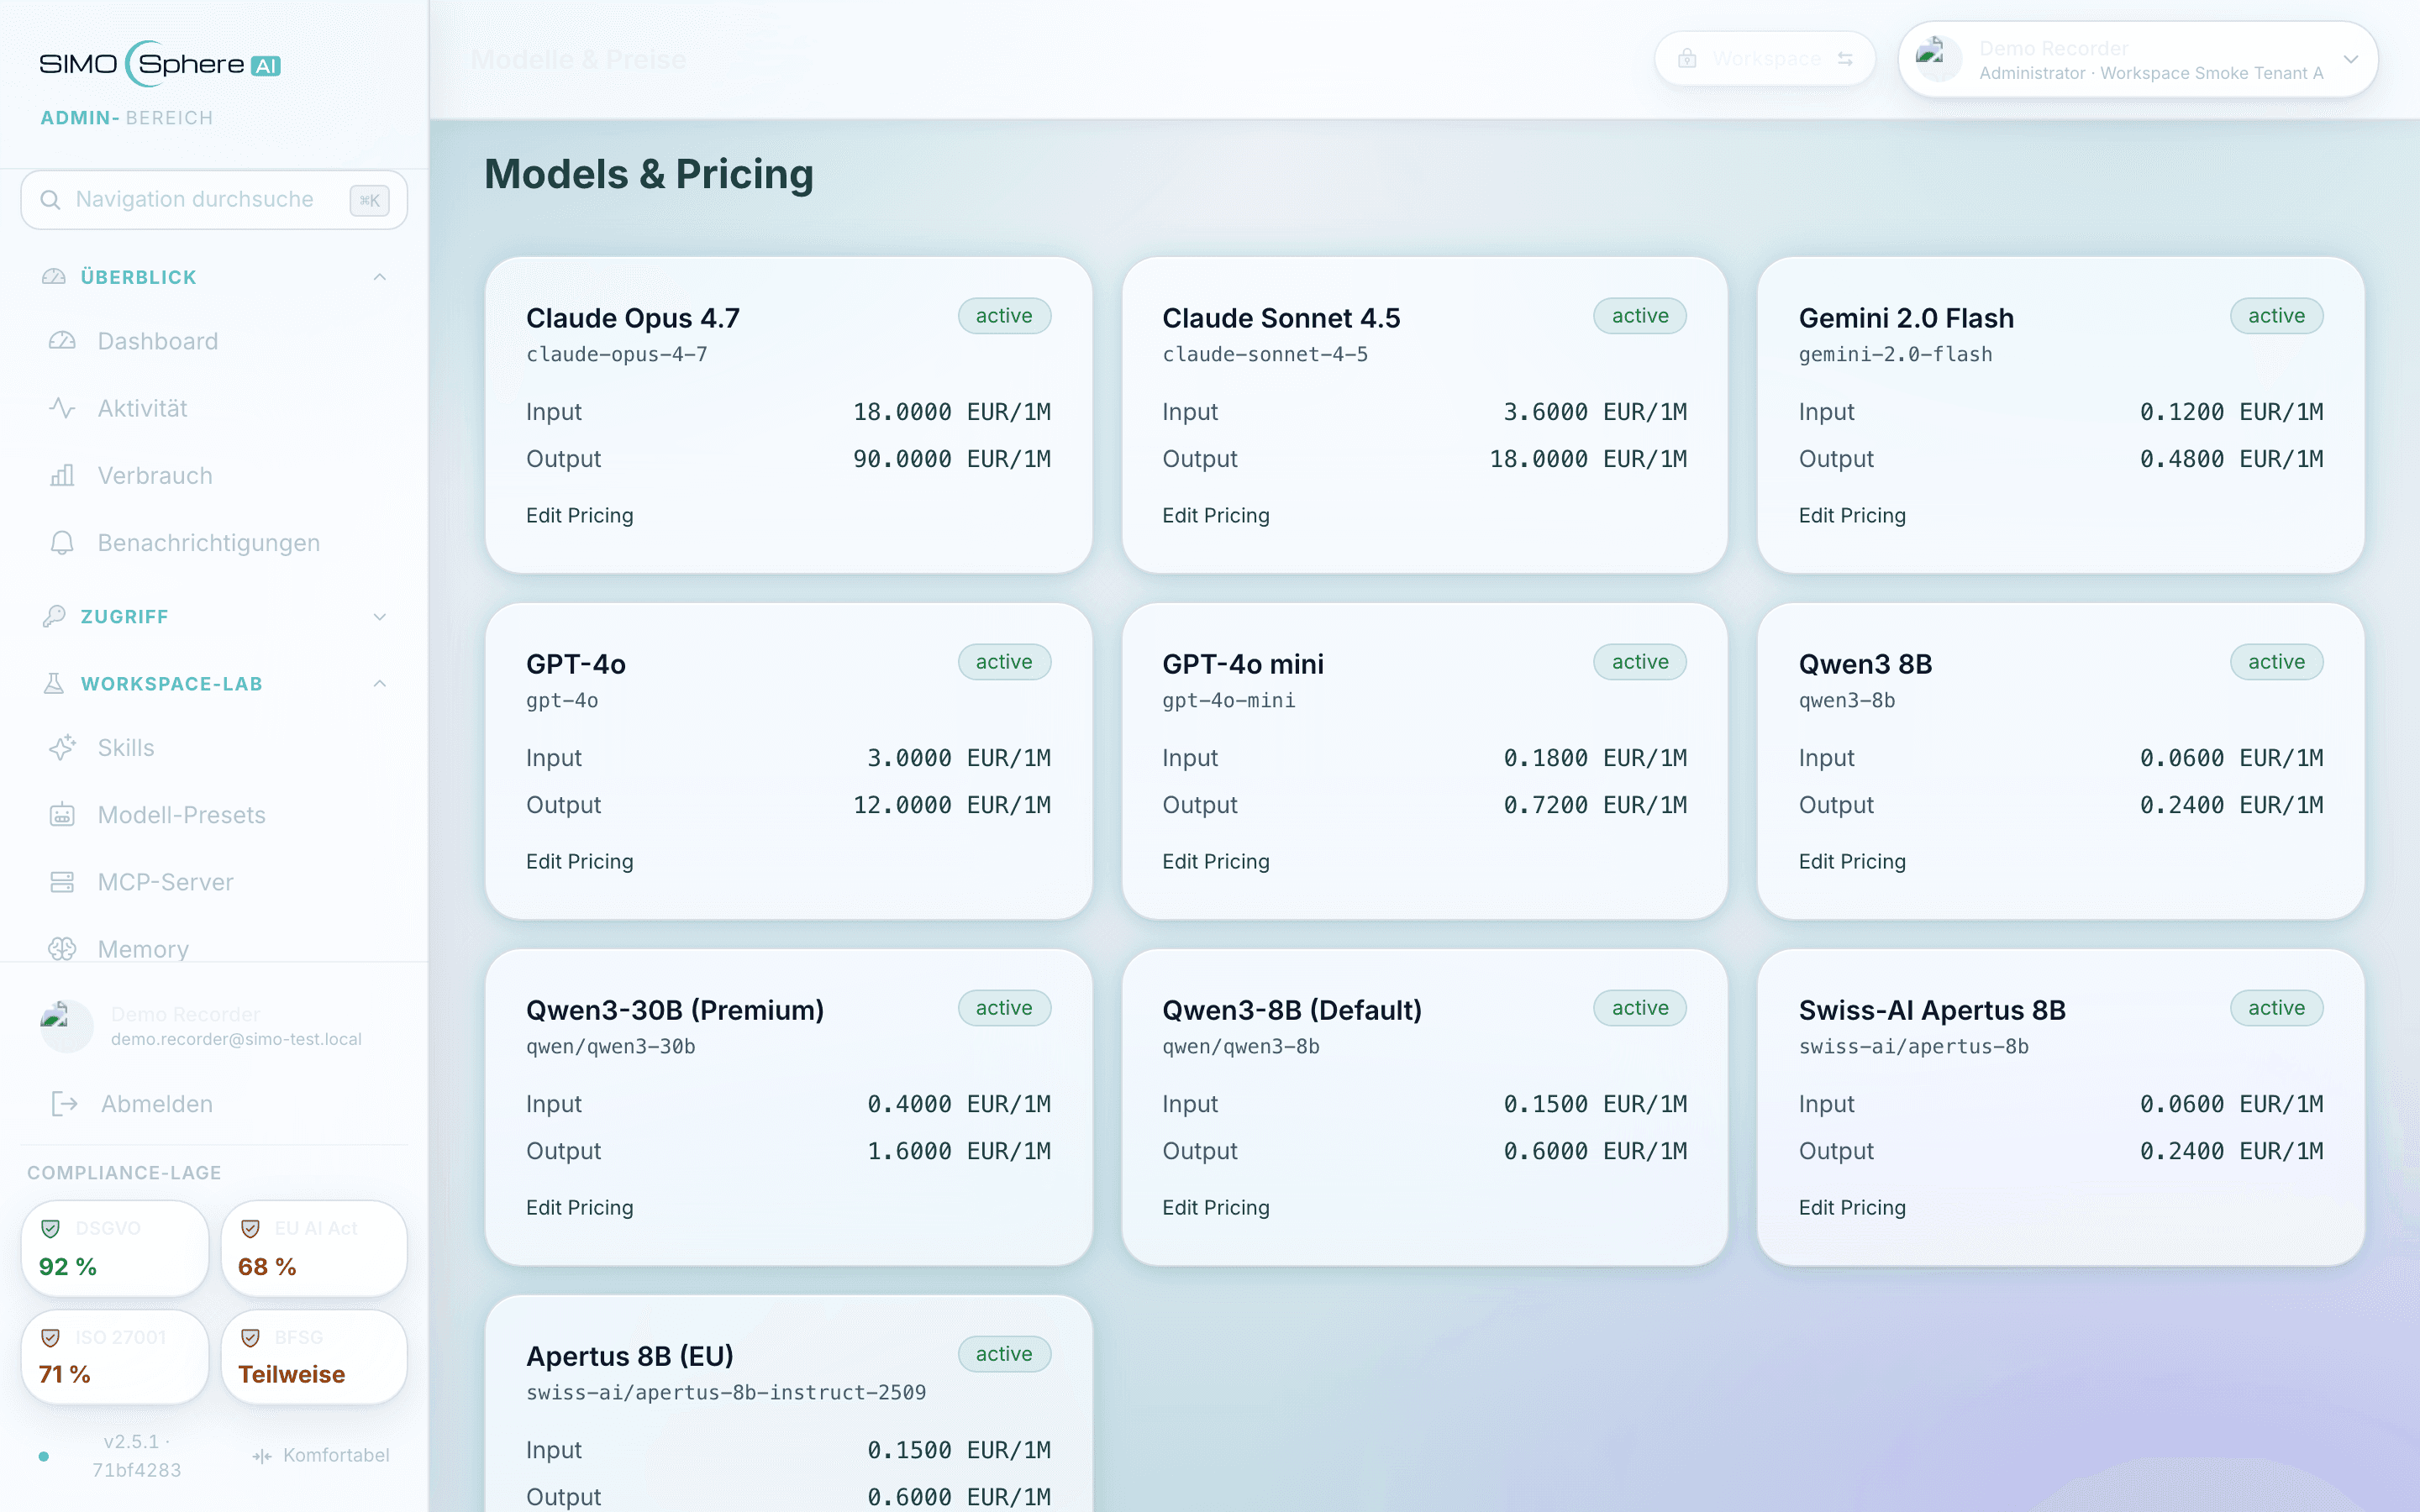Open Skills in Workspace-Lab

point(214,747)
